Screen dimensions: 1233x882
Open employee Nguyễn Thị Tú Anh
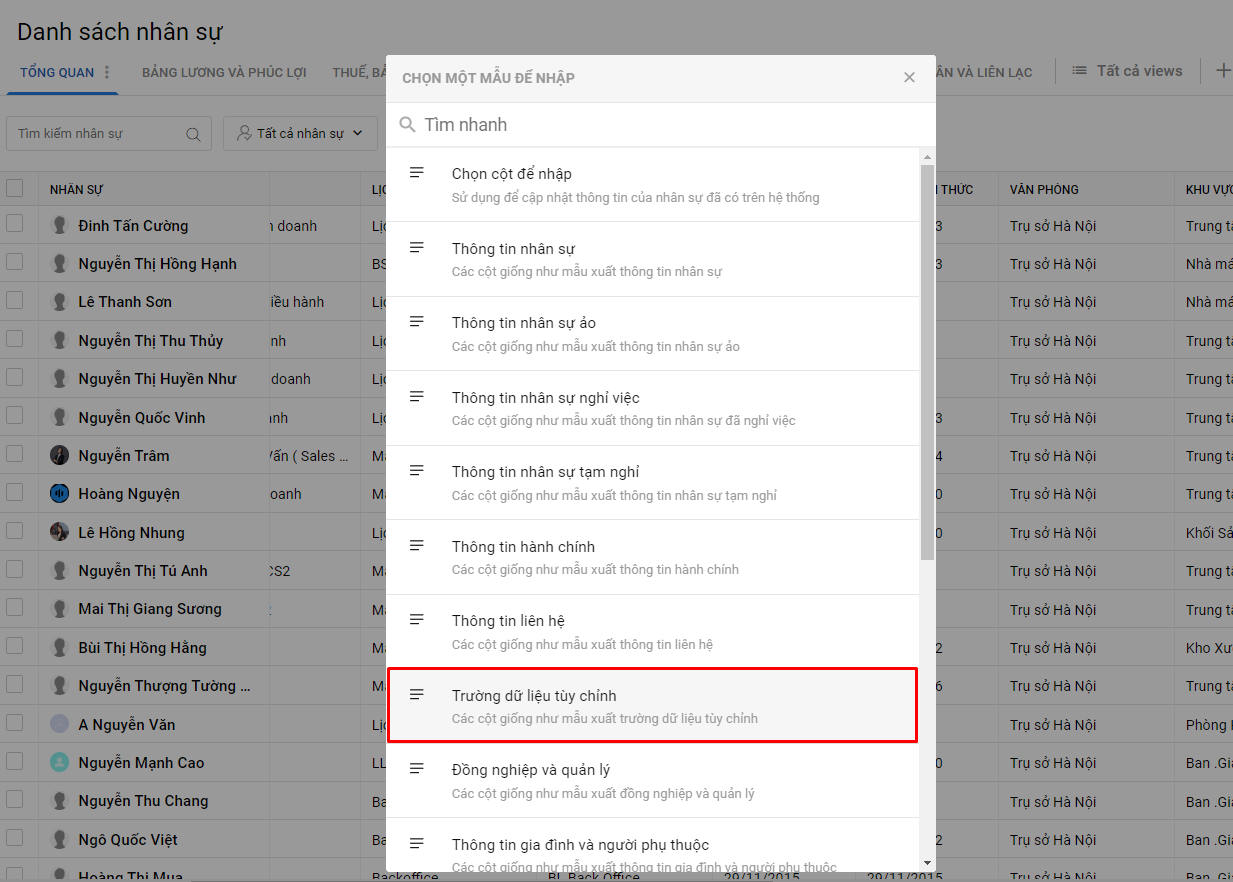coord(143,571)
